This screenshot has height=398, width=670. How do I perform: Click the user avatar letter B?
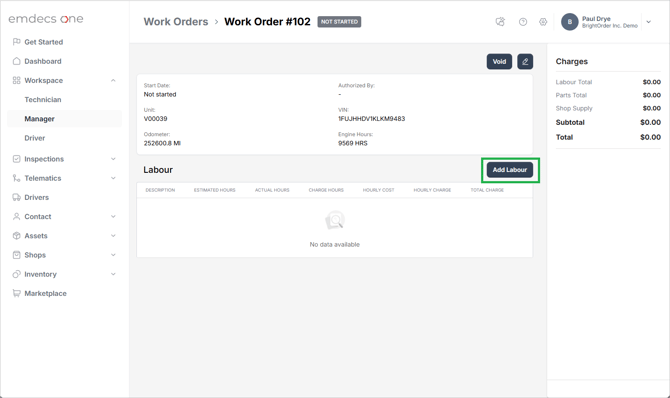[x=570, y=22]
